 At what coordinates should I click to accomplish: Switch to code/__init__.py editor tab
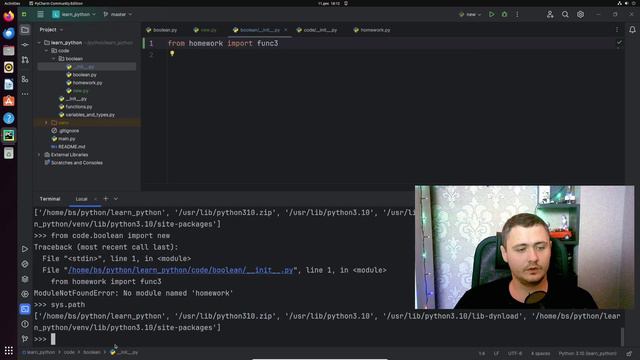click(x=317, y=30)
